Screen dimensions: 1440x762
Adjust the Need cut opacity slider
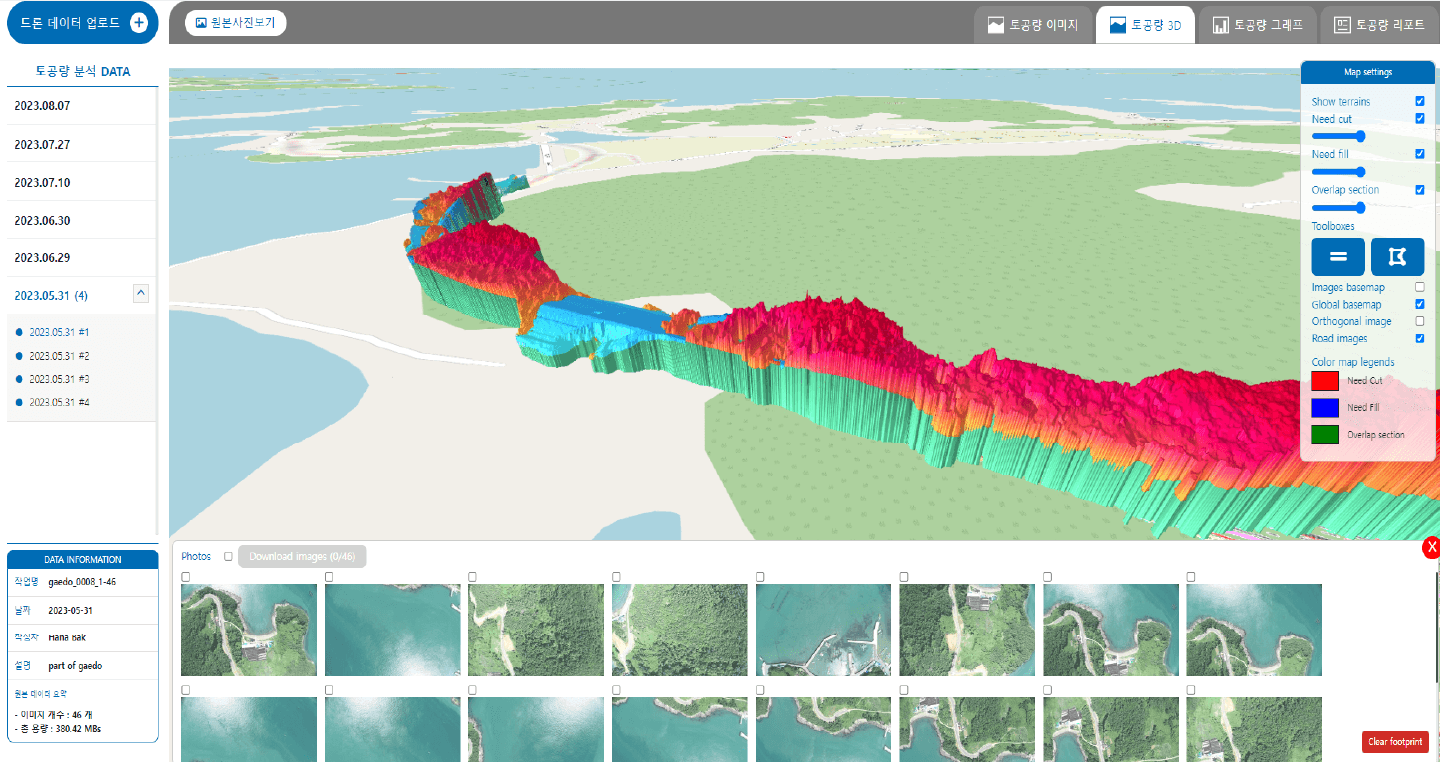coord(1360,136)
